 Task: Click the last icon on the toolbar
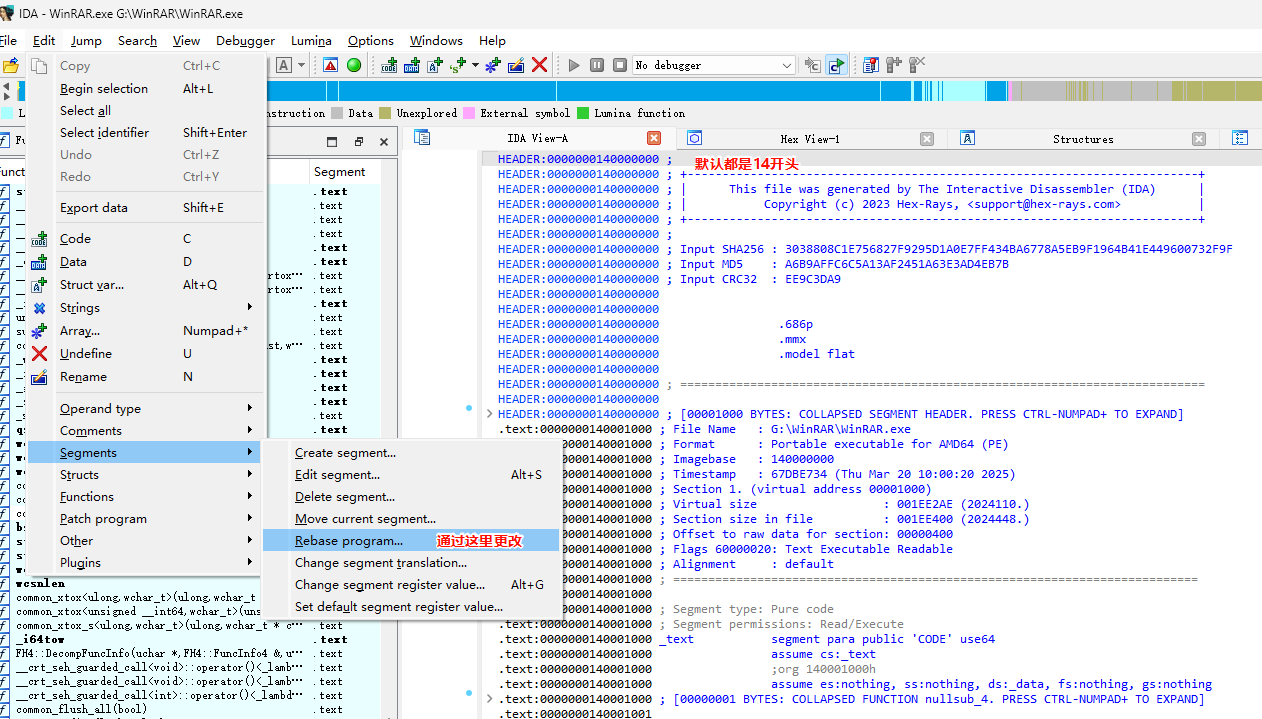coord(917,65)
